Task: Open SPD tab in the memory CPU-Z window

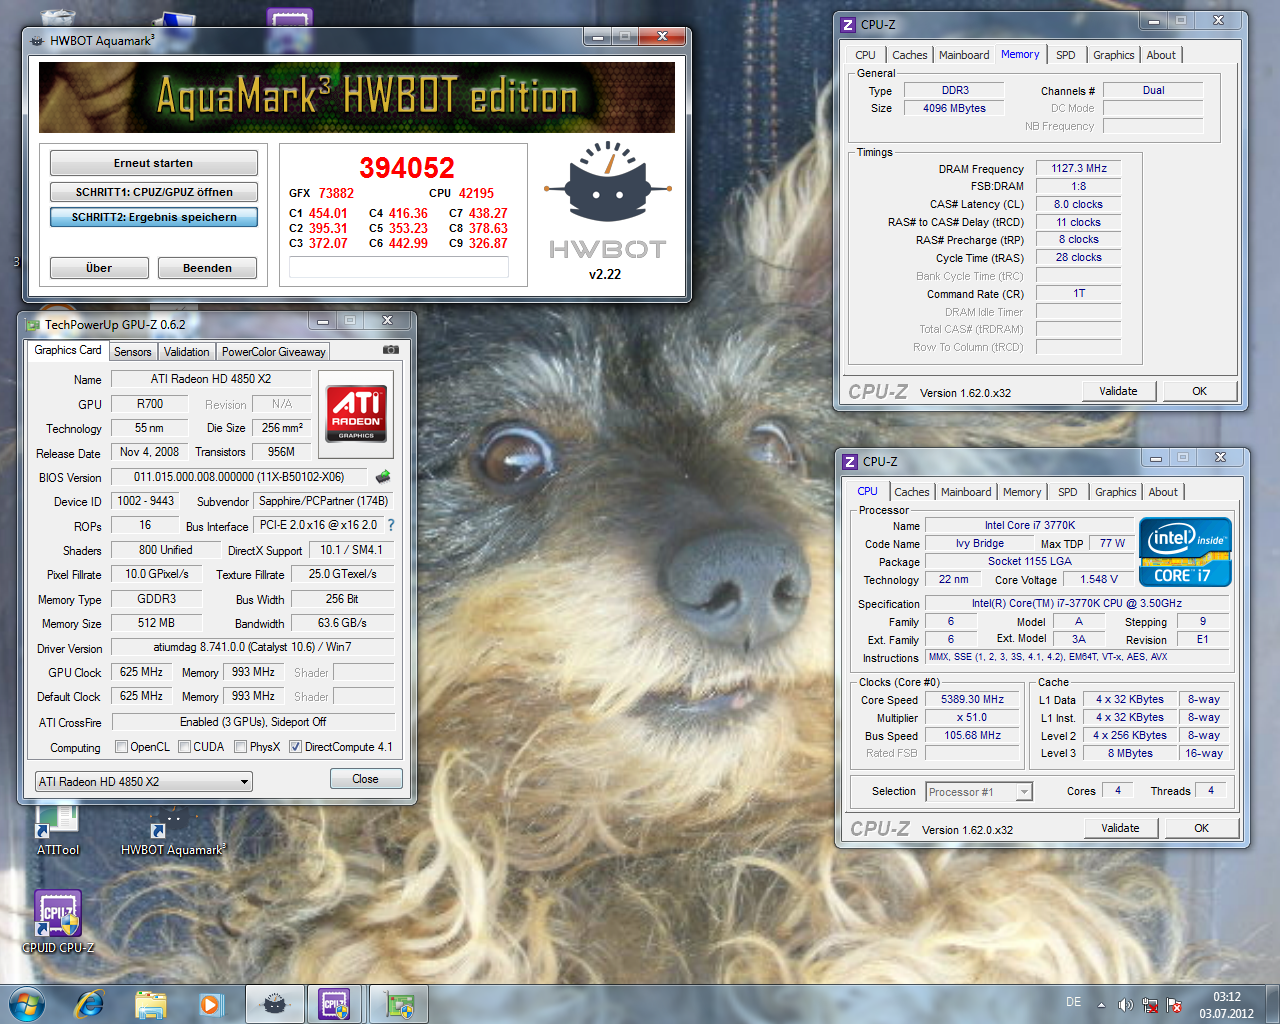Action: pyautogui.click(x=1066, y=55)
